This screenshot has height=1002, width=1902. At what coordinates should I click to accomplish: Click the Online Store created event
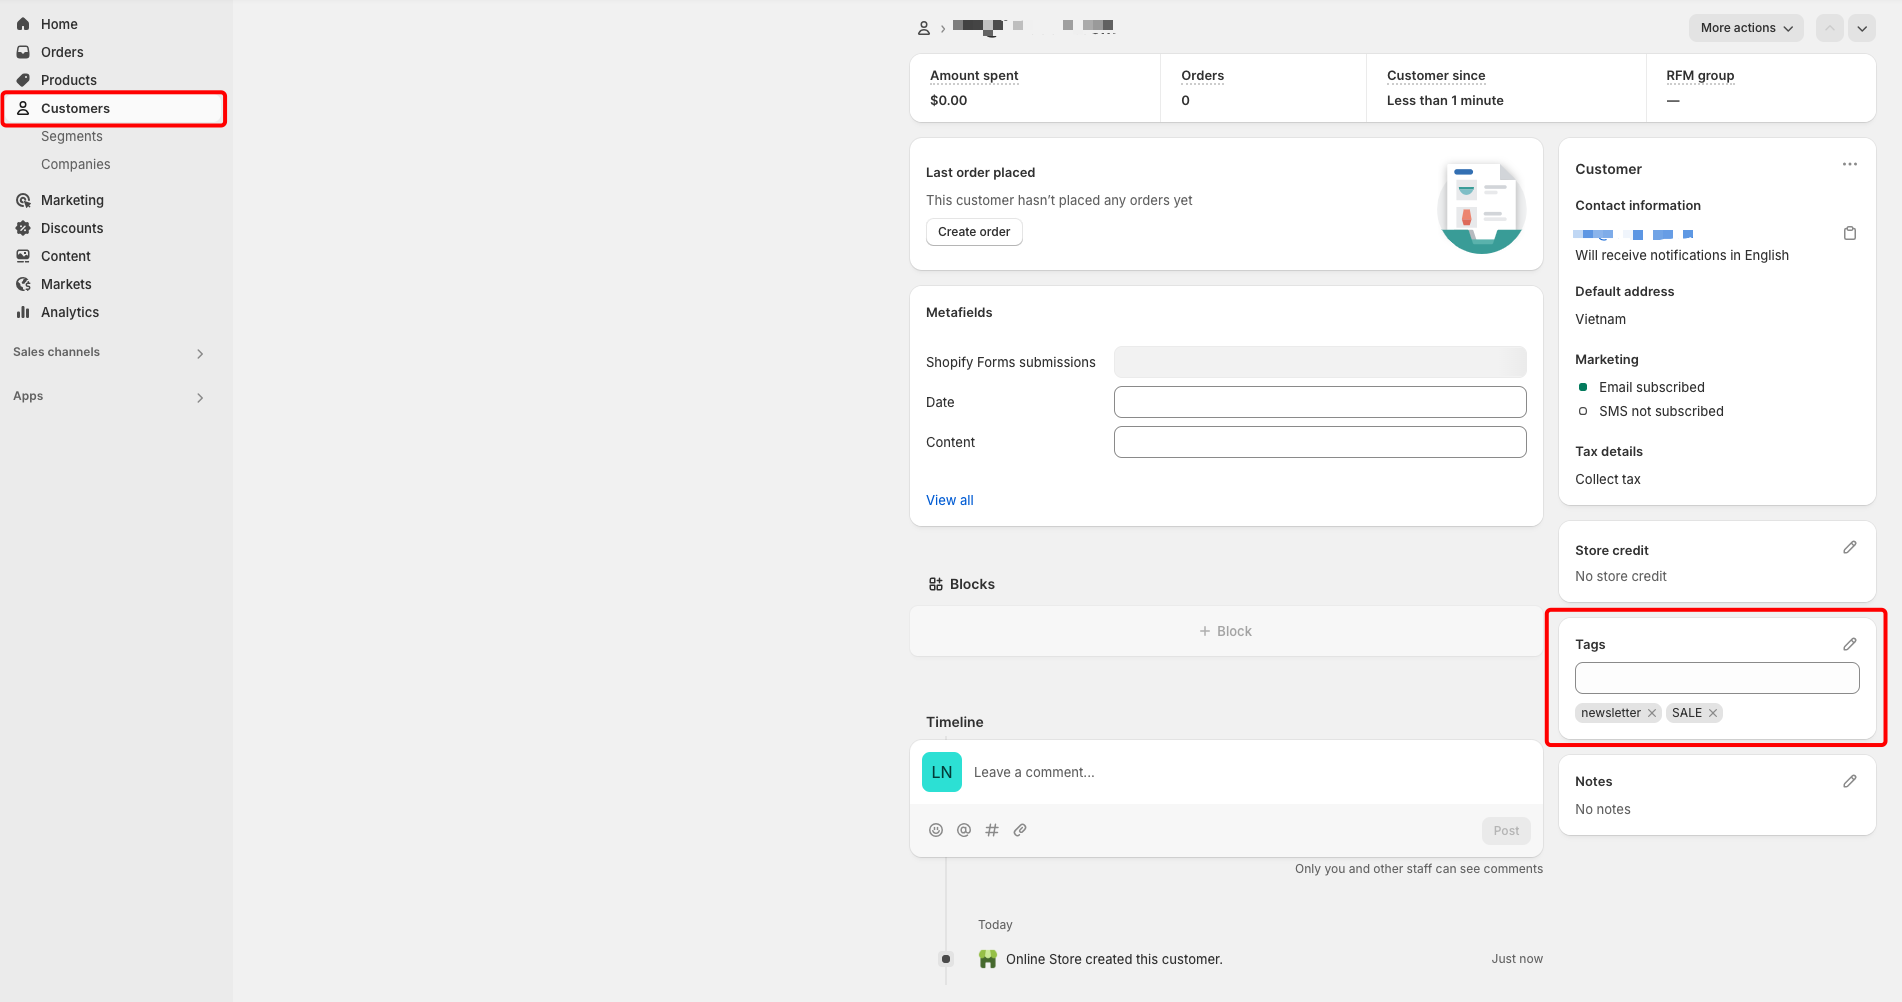(1114, 959)
